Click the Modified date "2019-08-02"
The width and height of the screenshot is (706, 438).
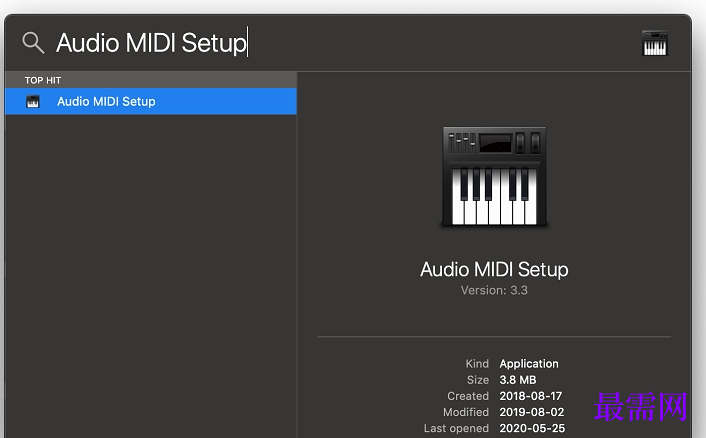coord(531,412)
